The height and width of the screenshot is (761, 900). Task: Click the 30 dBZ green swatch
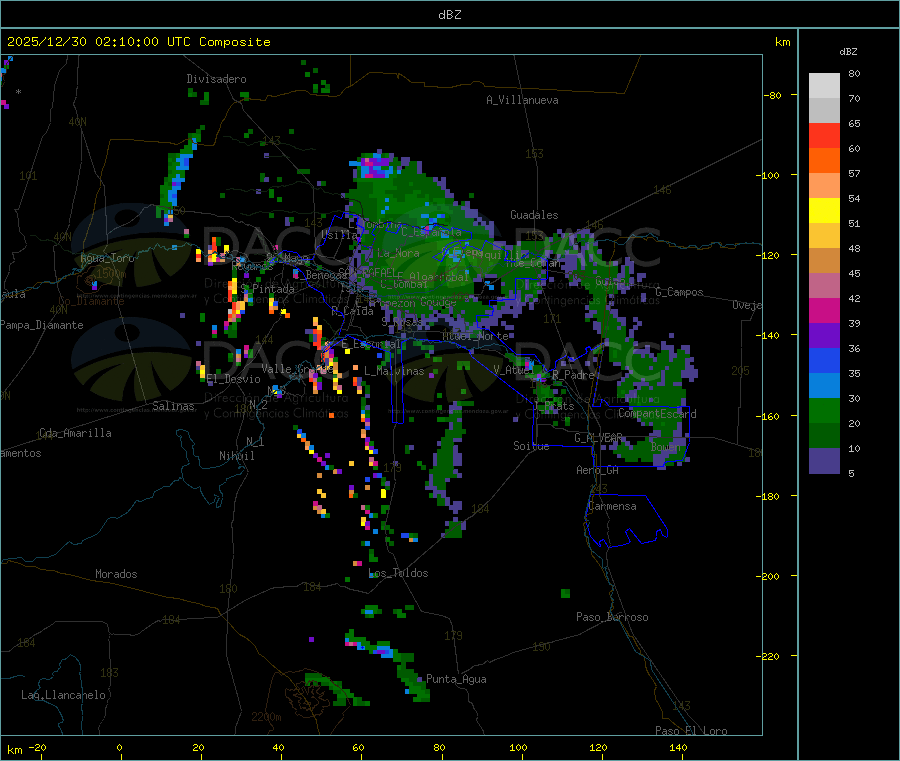pyautogui.click(x=824, y=411)
